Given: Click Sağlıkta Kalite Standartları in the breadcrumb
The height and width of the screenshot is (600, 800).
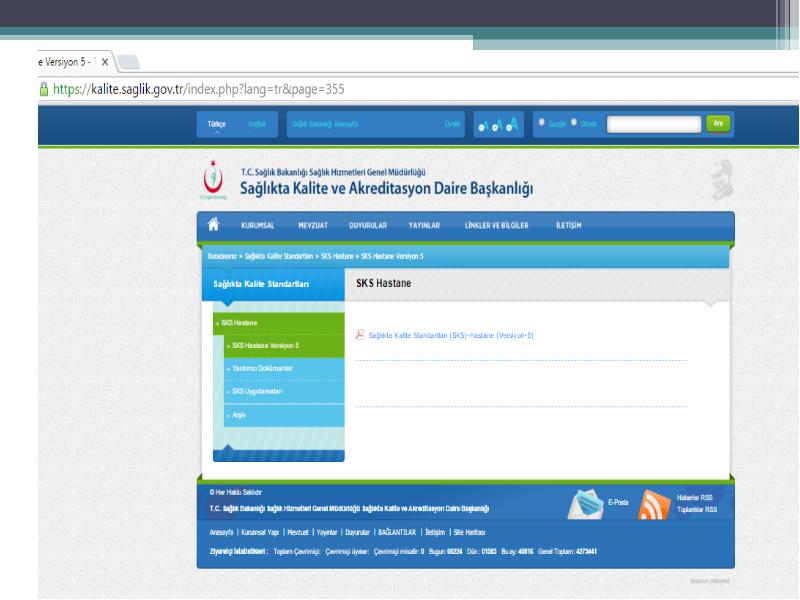Looking at the screenshot, I should [279, 256].
